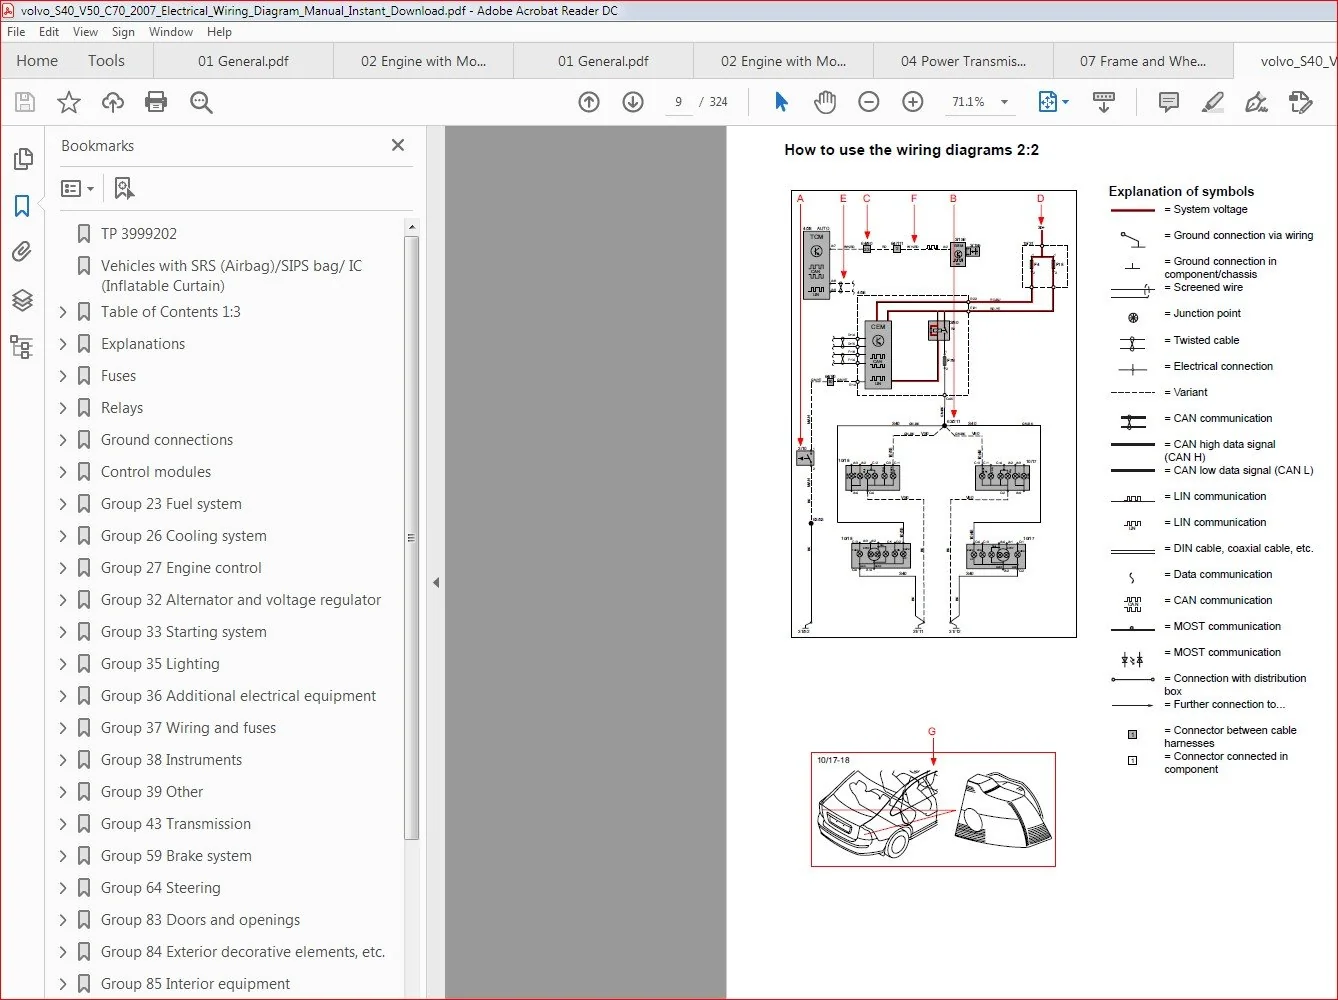Expand the Fuses bookmark
Viewport: 1338px width, 1000px height.
coord(63,376)
